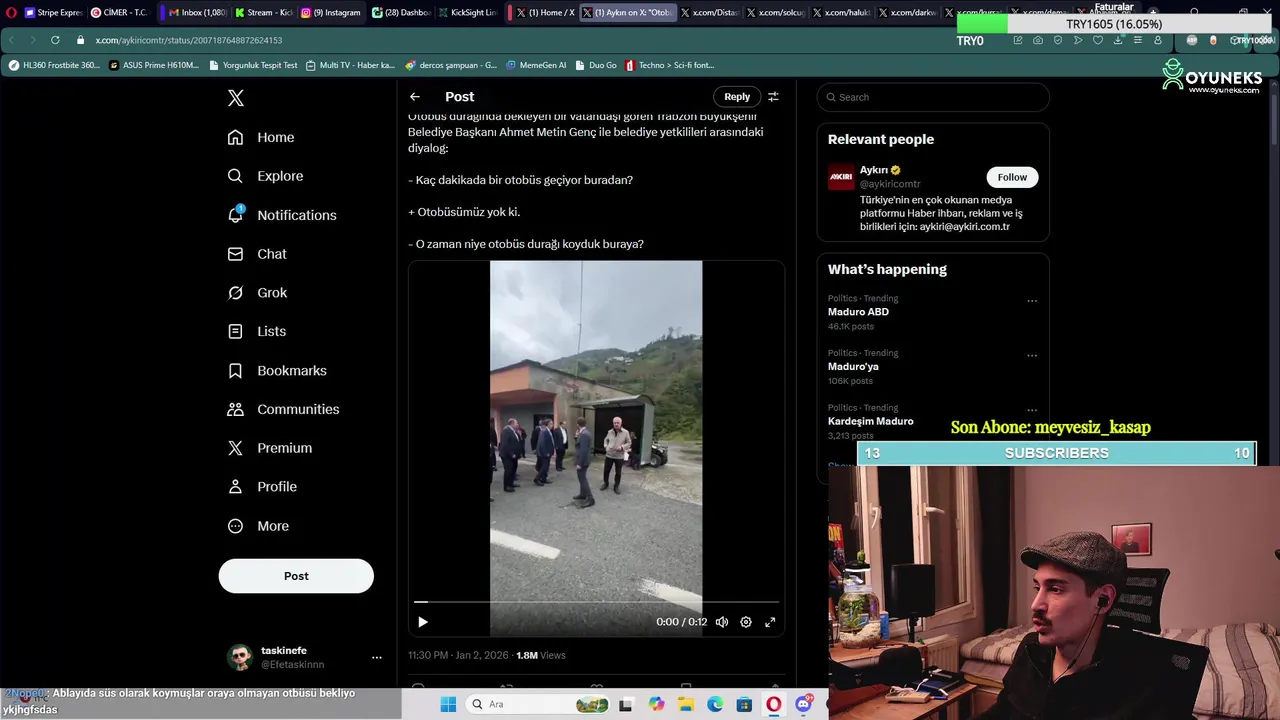
Task: Open the X logo home link
Action: (x=236, y=98)
